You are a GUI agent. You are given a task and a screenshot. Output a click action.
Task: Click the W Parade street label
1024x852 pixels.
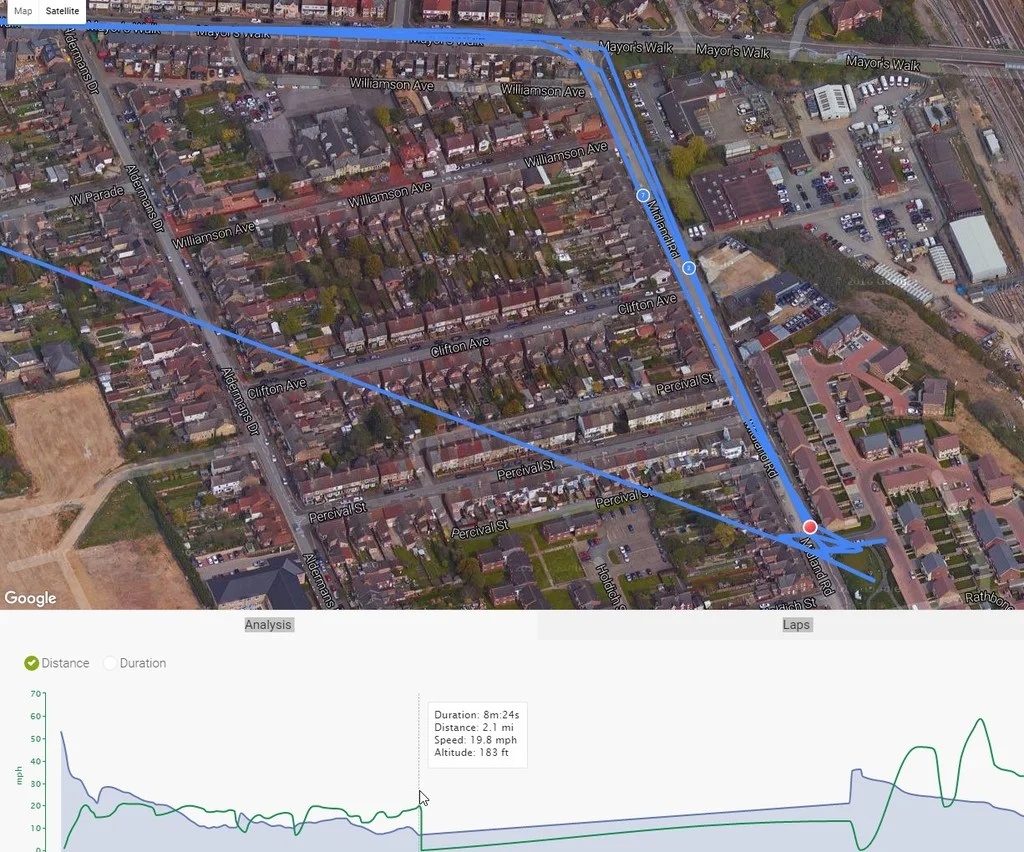pos(97,195)
